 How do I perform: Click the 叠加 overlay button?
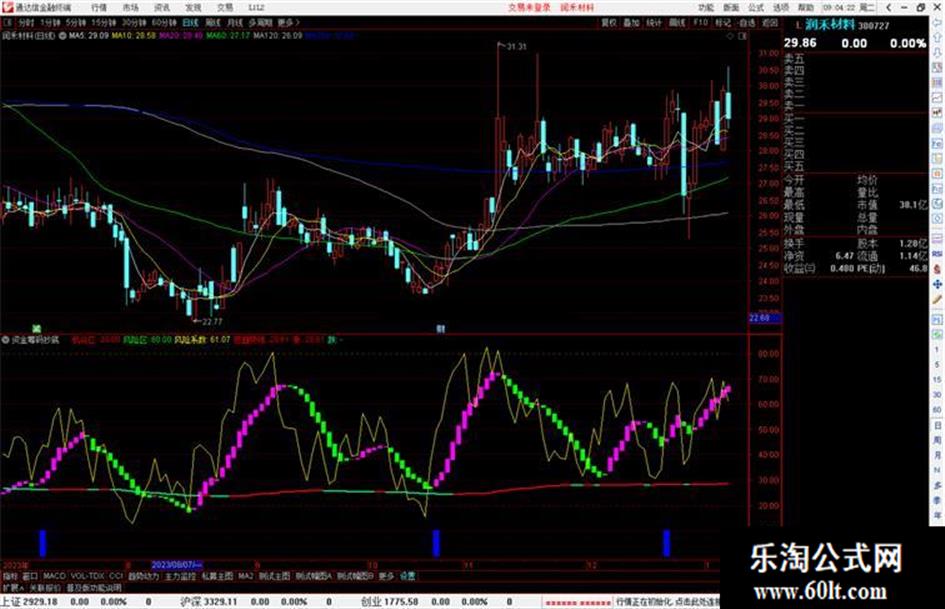(x=631, y=23)
